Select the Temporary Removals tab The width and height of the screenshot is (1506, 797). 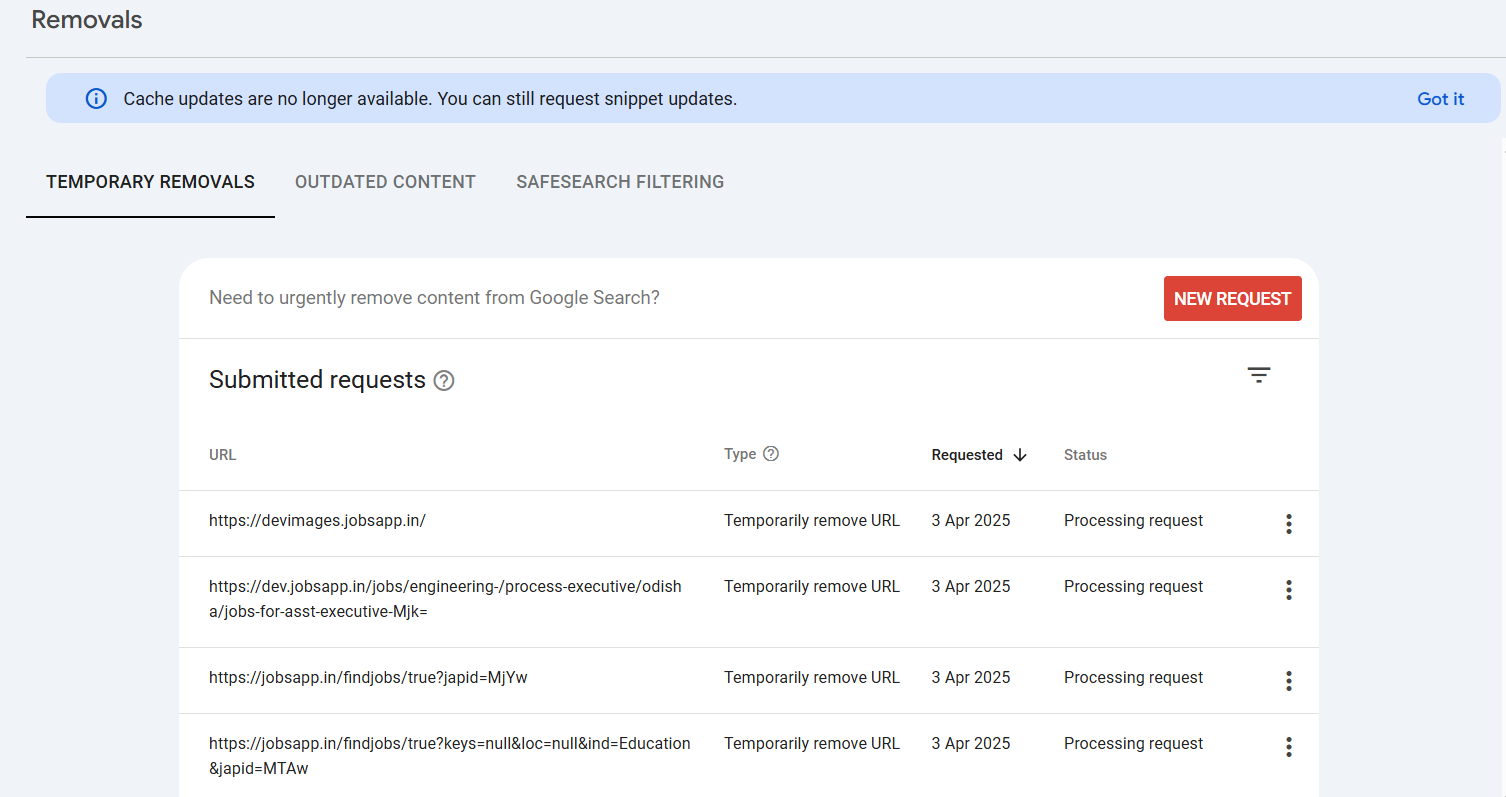click(x=150, y=182)
